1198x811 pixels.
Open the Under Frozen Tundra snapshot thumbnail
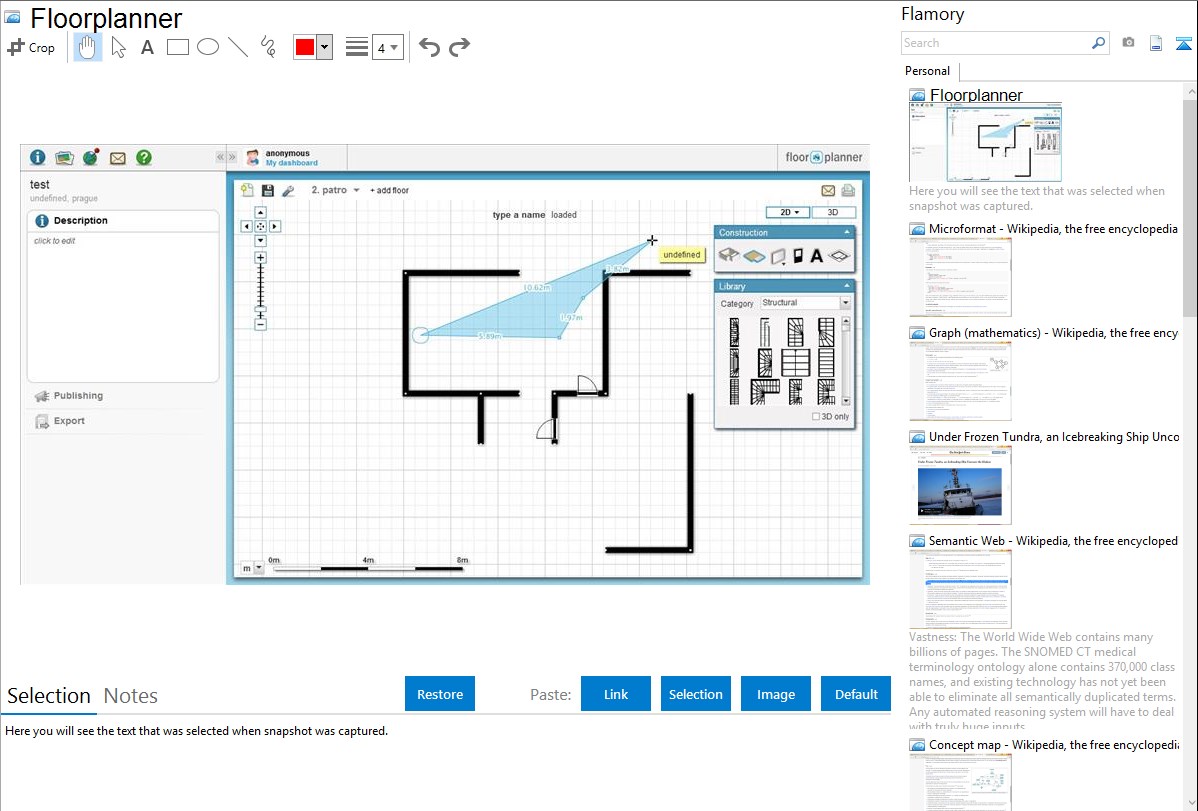960,486
